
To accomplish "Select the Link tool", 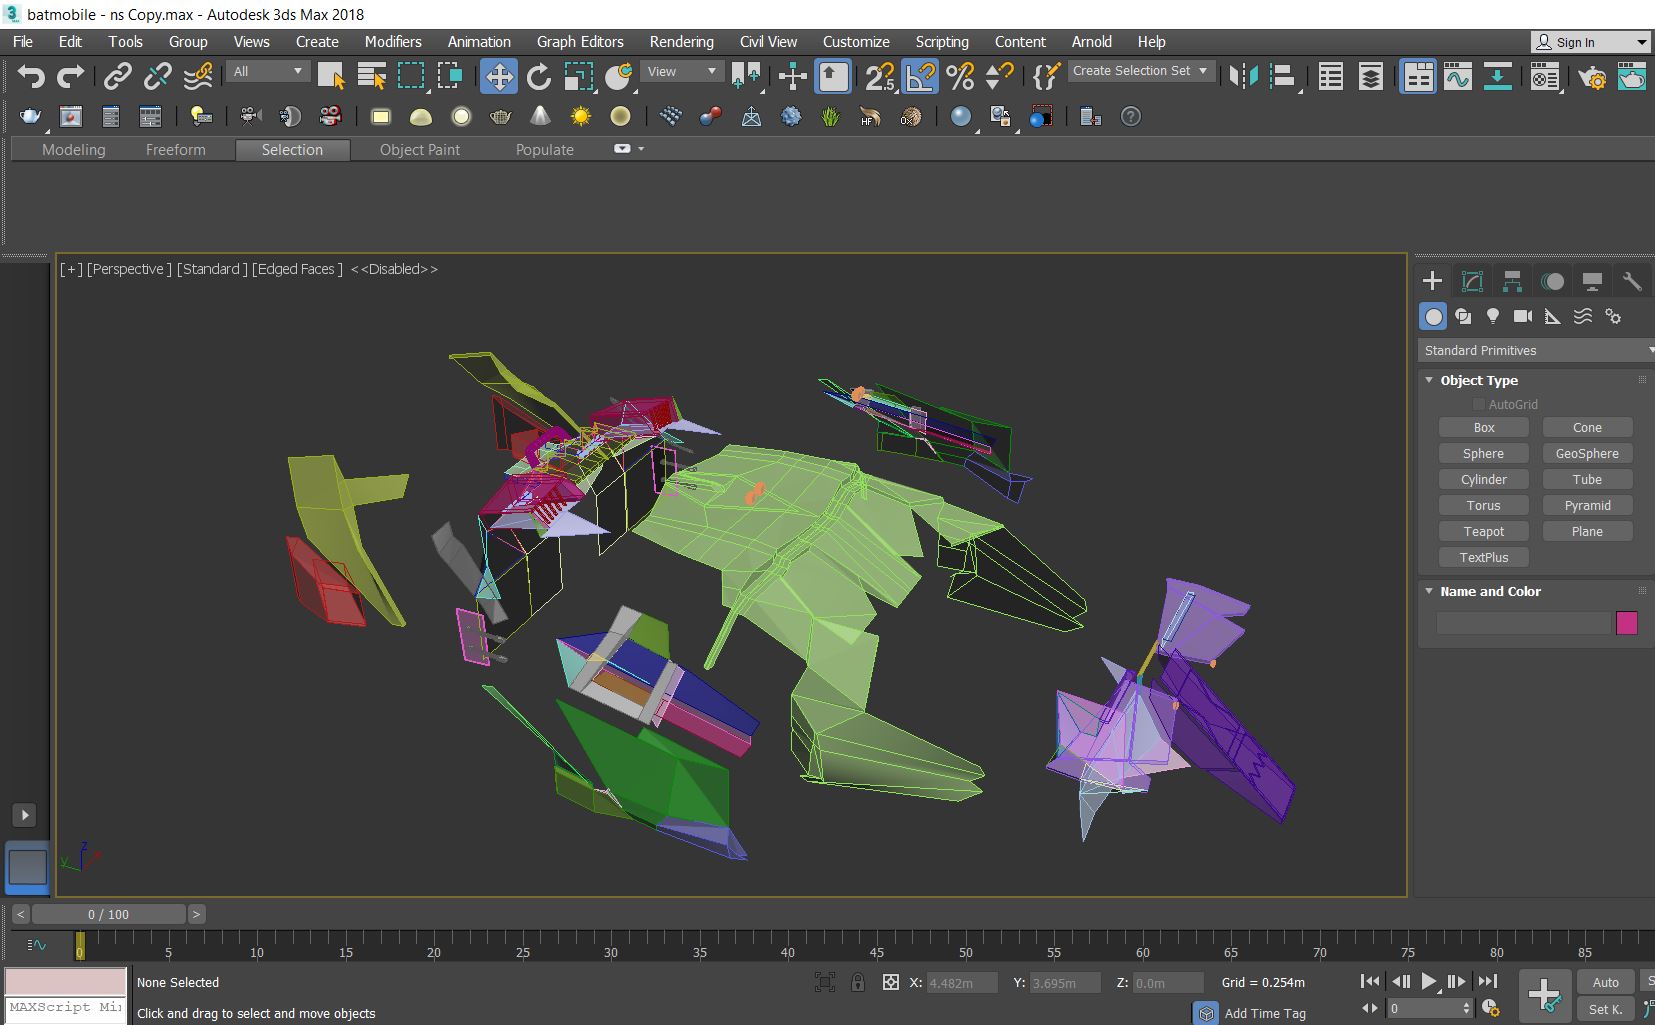I will click(x=118, y=76).
